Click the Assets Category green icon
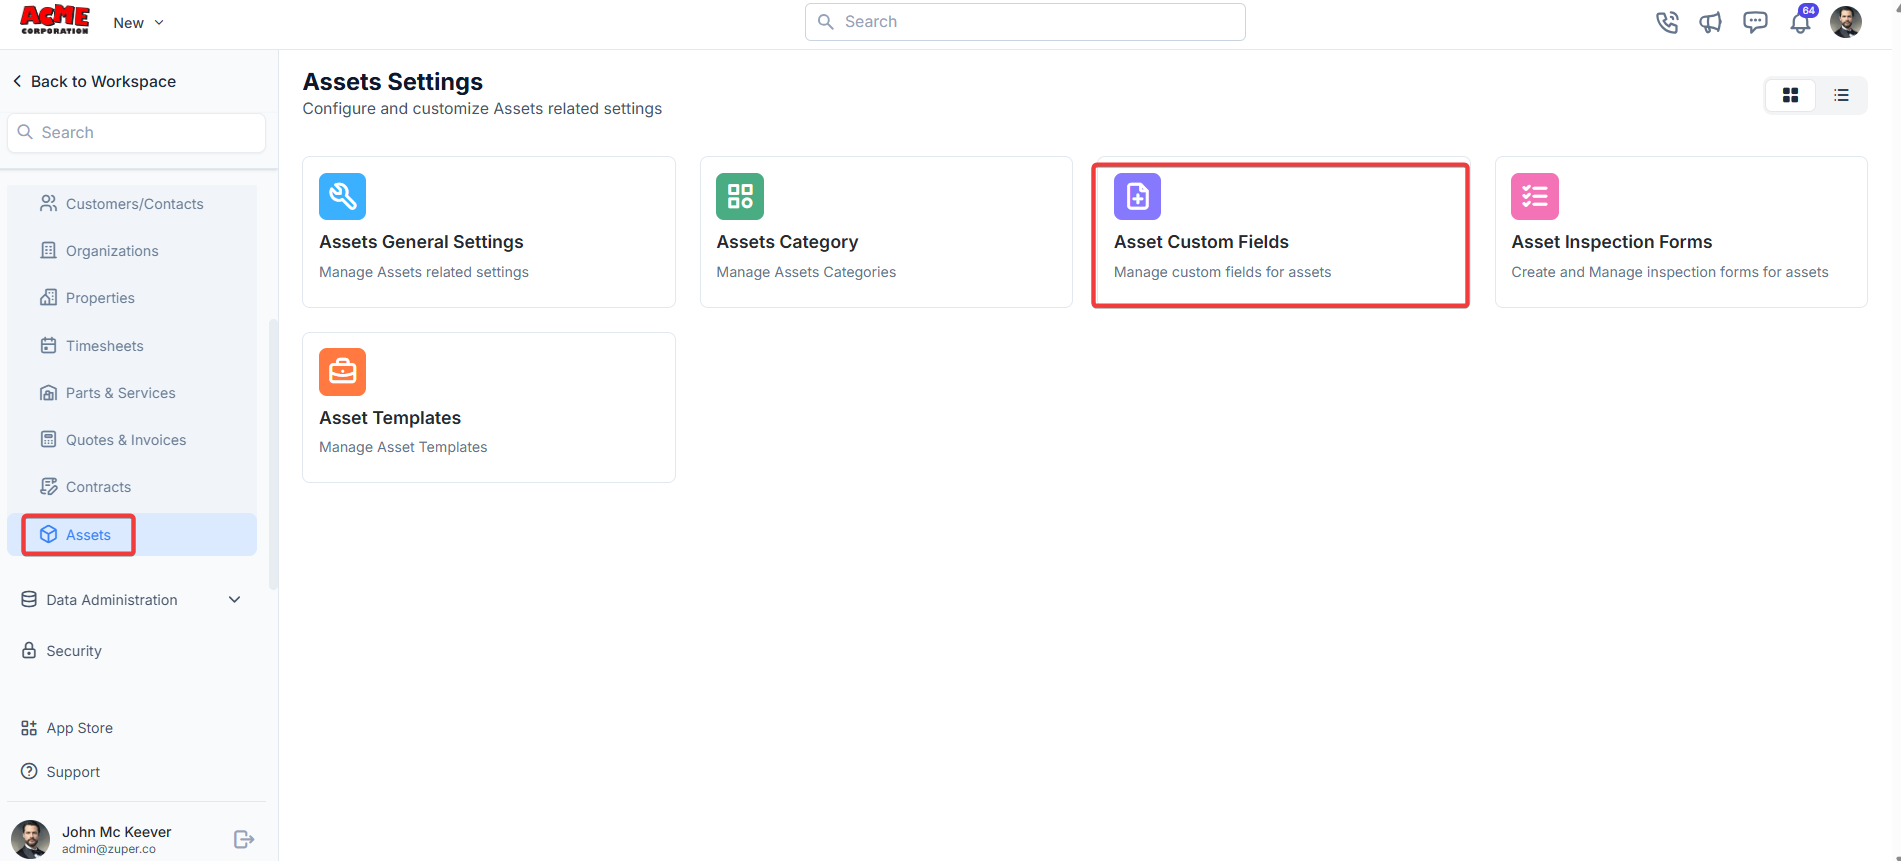This screenshot has width=1901, height=861. [740, 196]
